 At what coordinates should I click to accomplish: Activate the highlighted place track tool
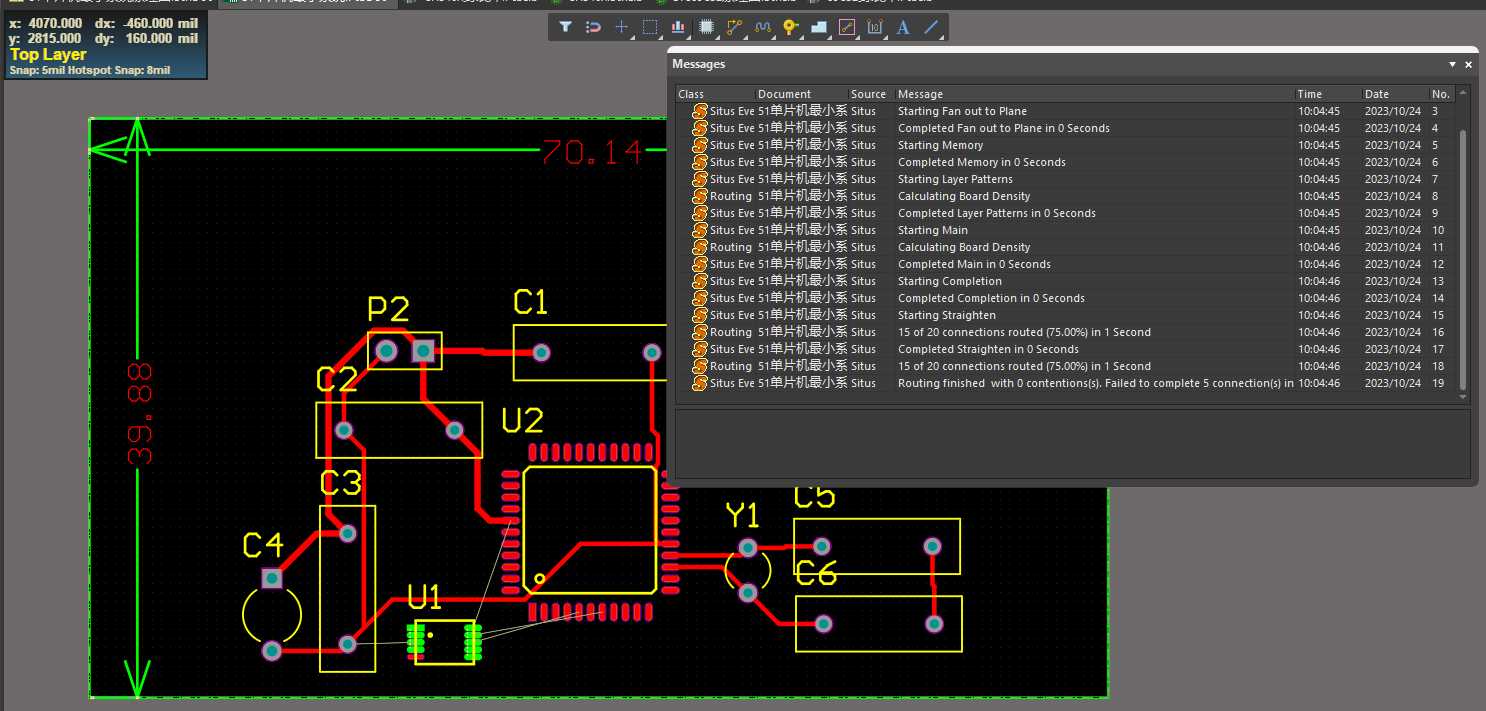[x=847, y=27]
